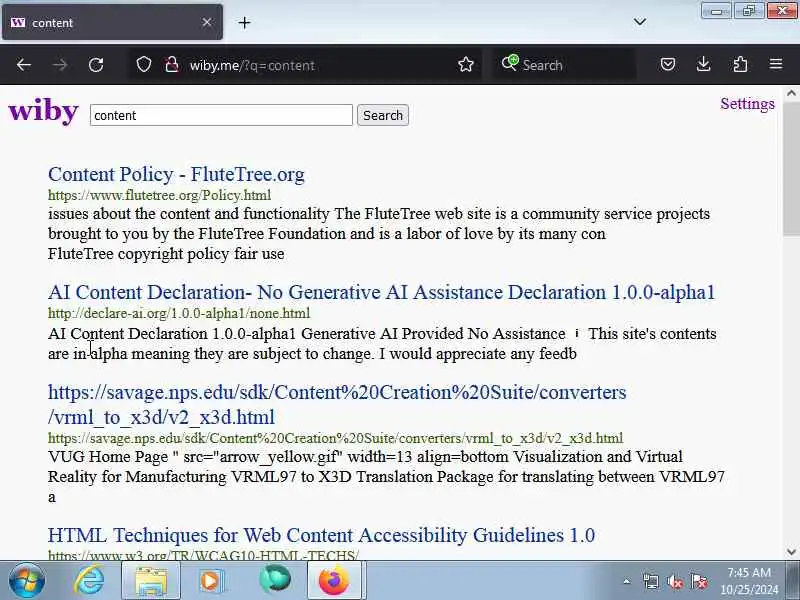Screen dimensions: 800x600
Task: Open network status tray icon
Action: click(x=651, y=581)
